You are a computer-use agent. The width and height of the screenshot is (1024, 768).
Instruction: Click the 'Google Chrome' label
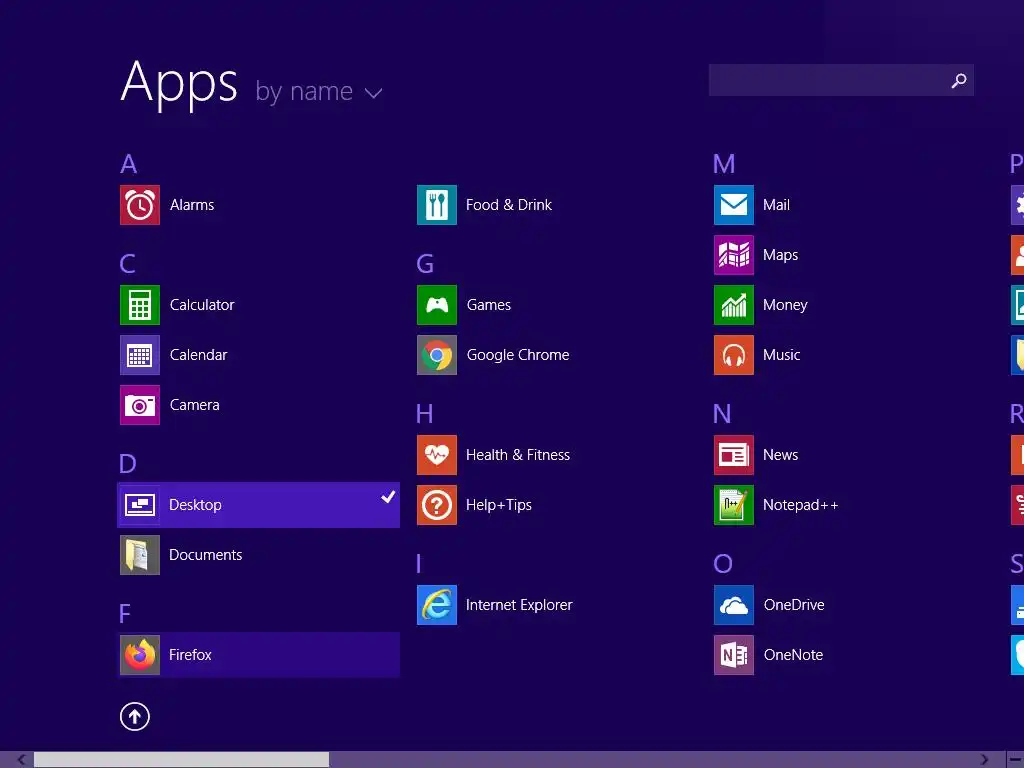click(518, 355)
